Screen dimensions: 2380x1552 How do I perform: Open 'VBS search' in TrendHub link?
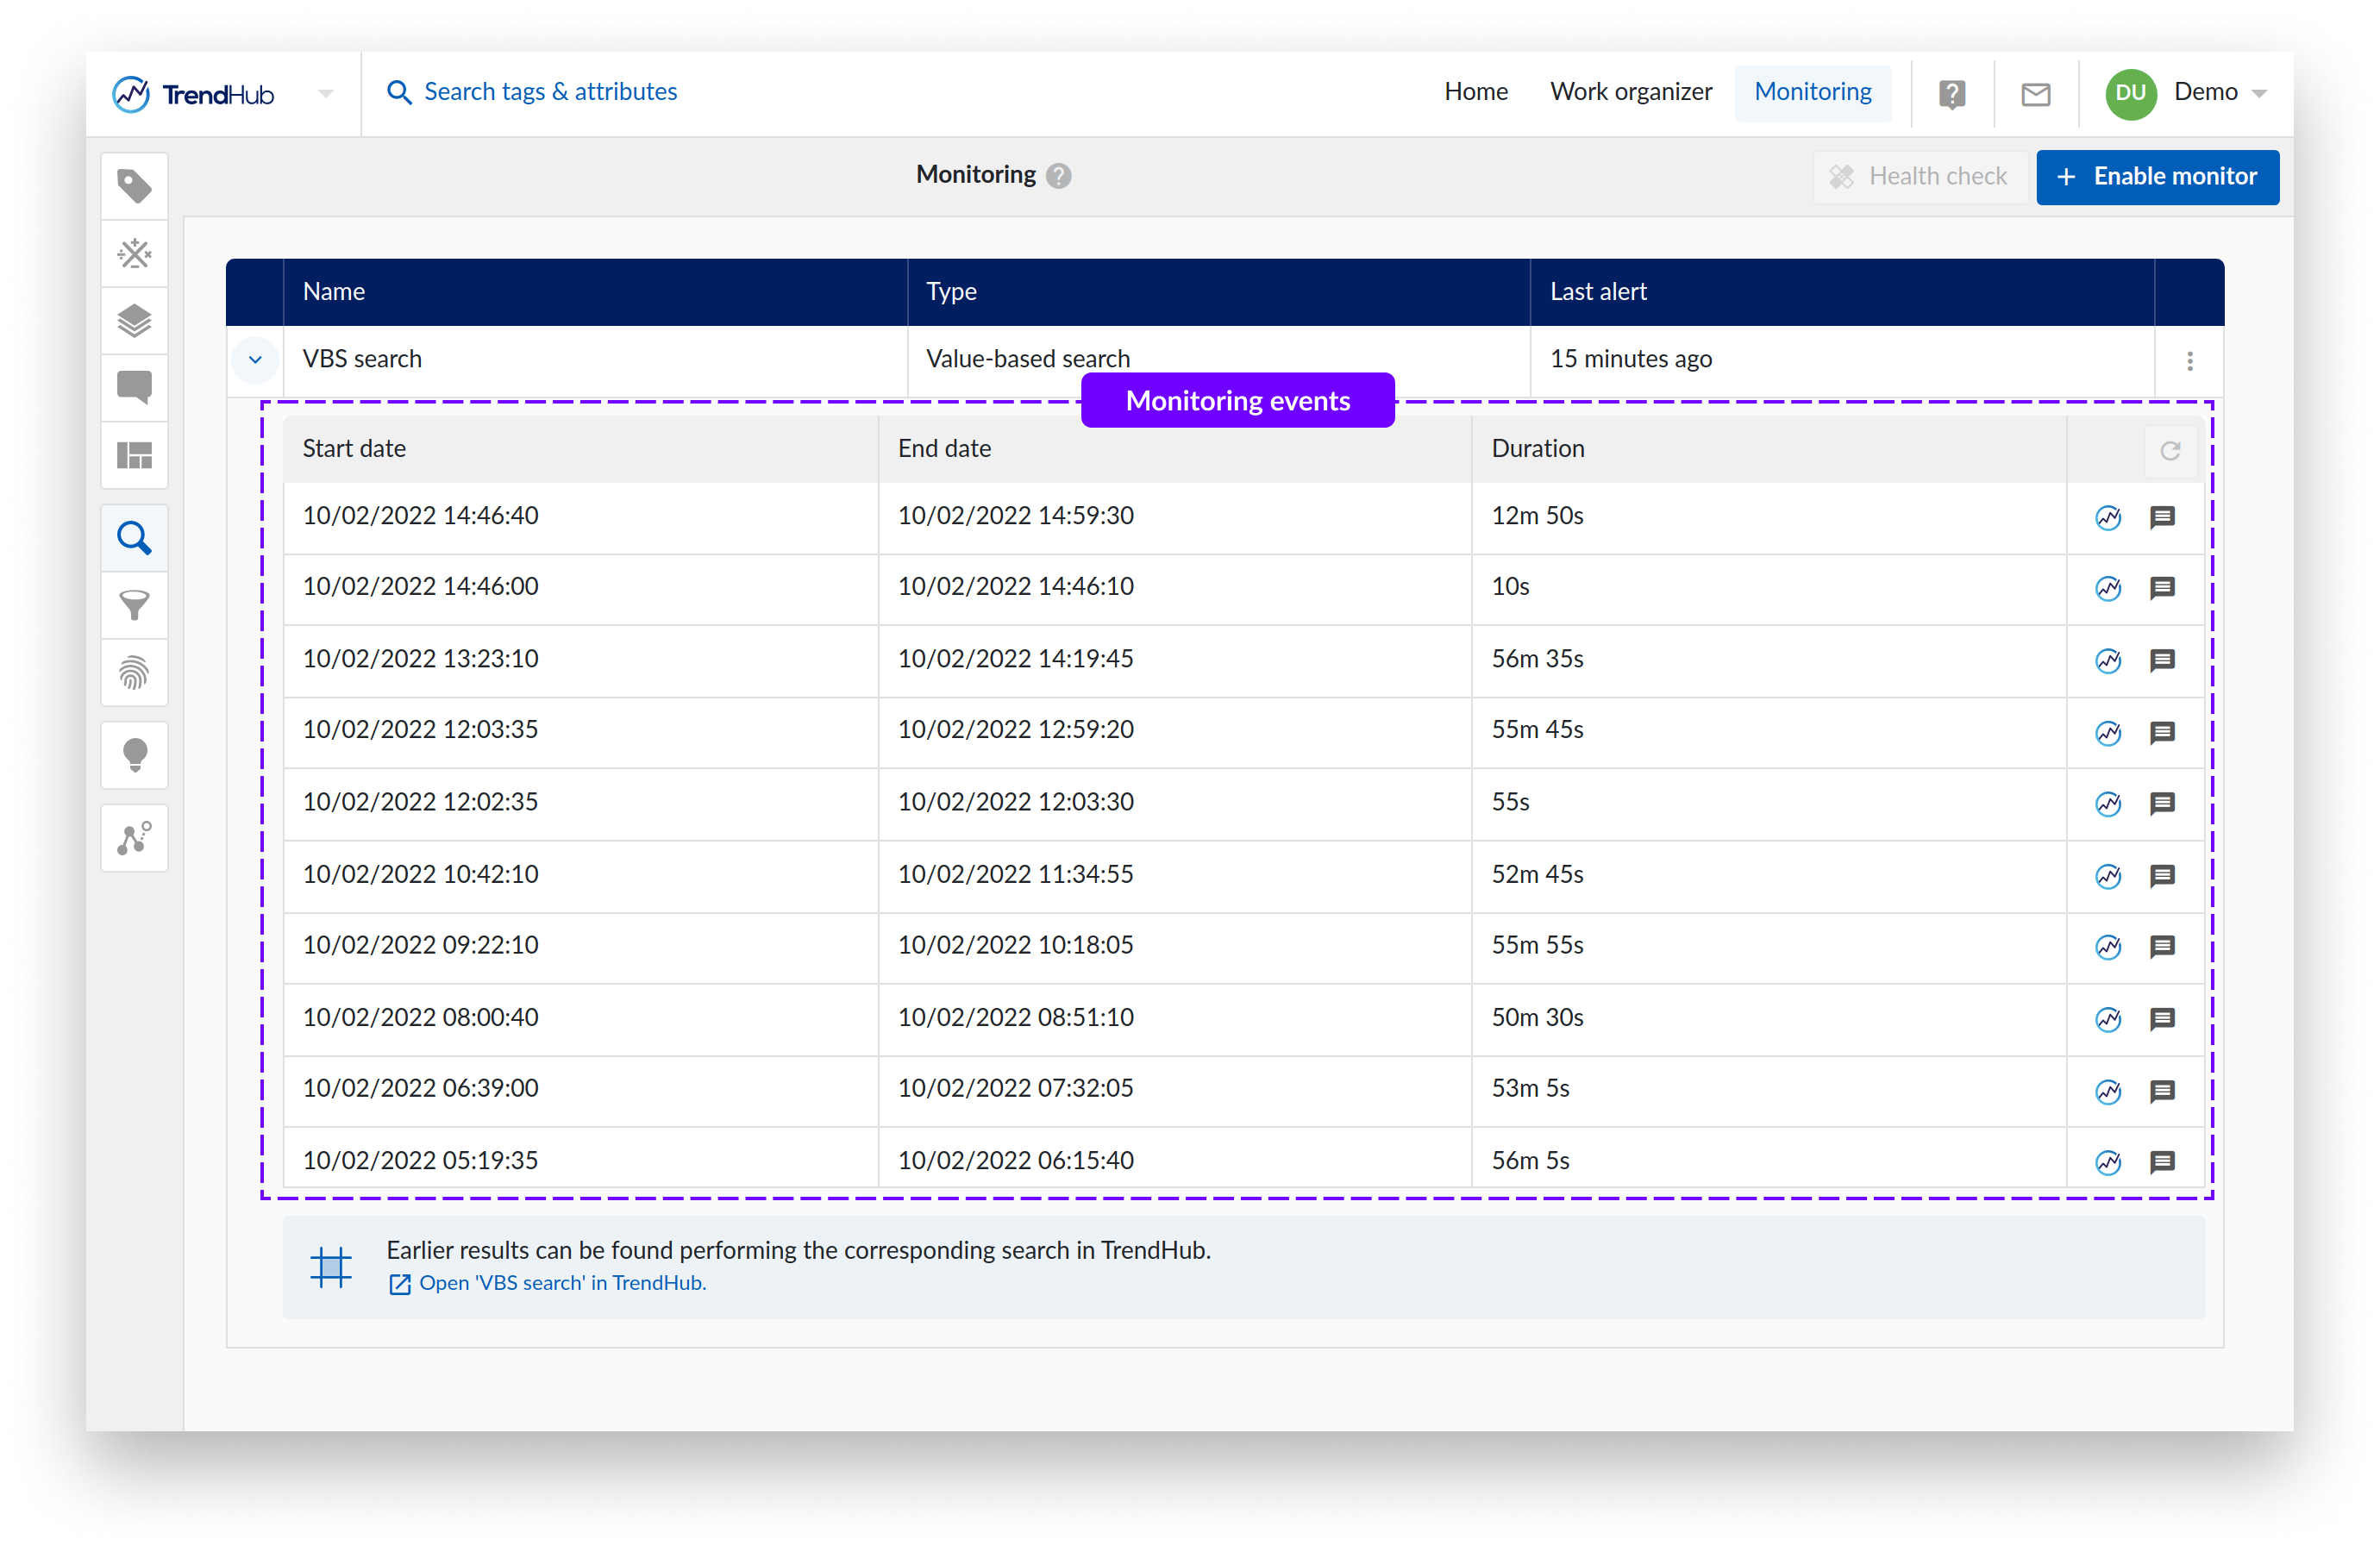pos(562,1283)
